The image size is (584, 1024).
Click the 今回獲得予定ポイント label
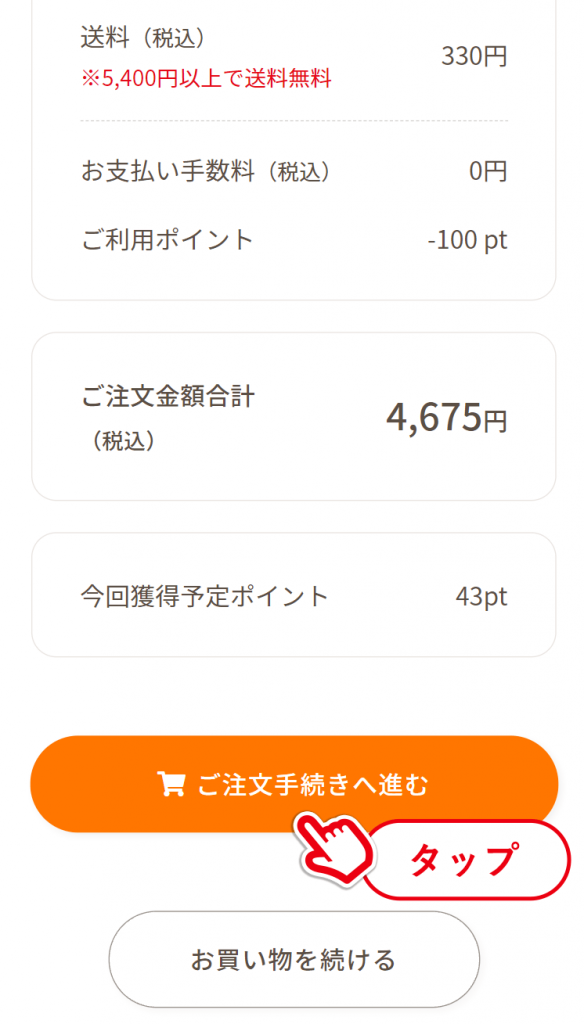coord(204,596)
